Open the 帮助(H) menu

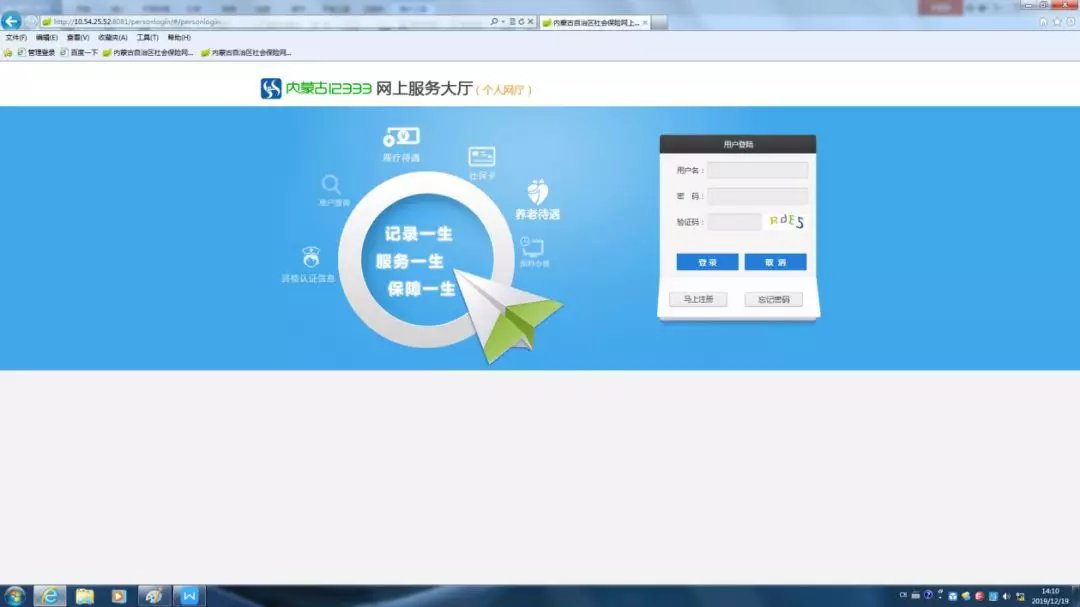[x=179, y=37]
